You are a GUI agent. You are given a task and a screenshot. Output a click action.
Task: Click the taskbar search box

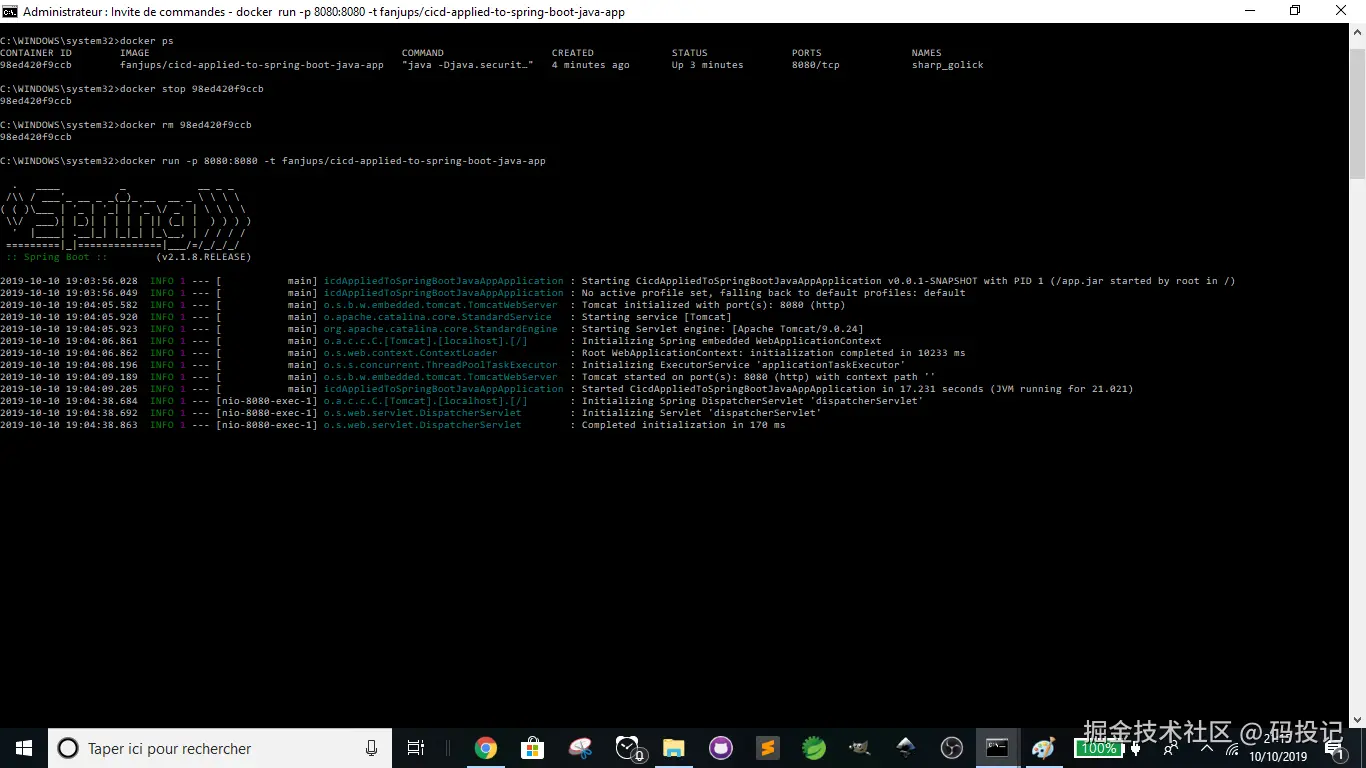[218, 748]
